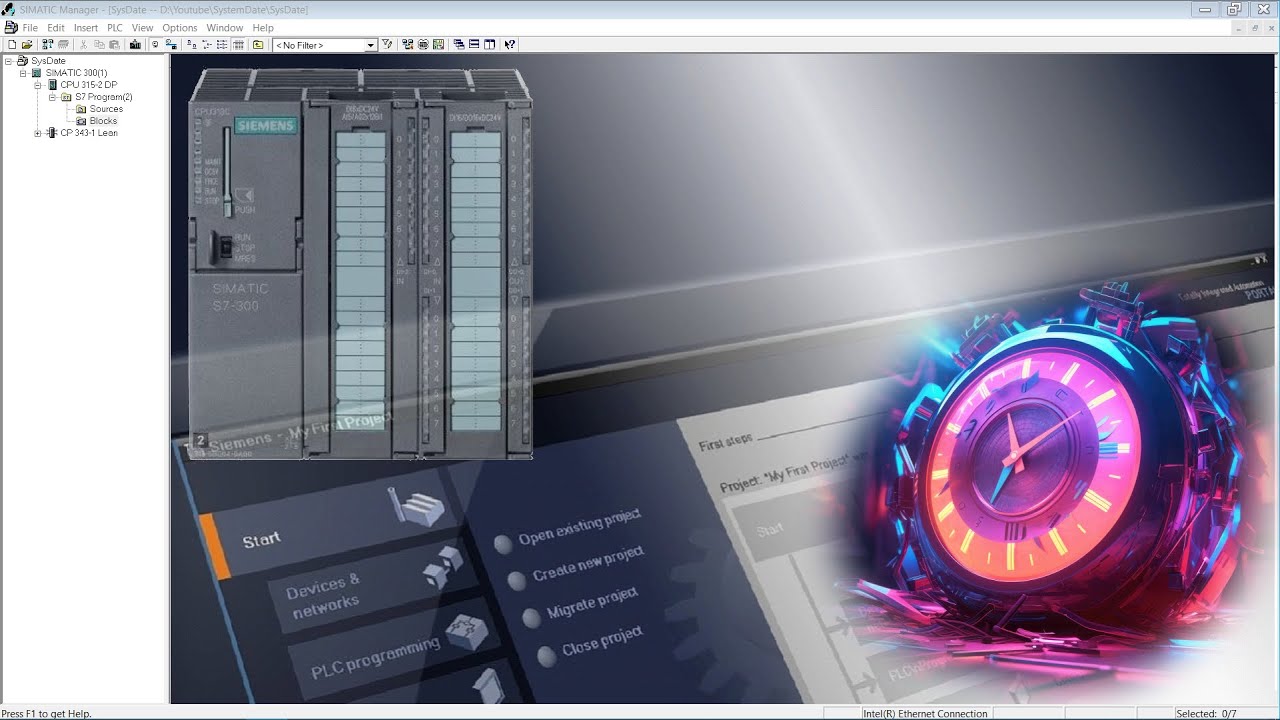Open the No Filter dropdown
The image size is (1280, 720).
(370, 45)
